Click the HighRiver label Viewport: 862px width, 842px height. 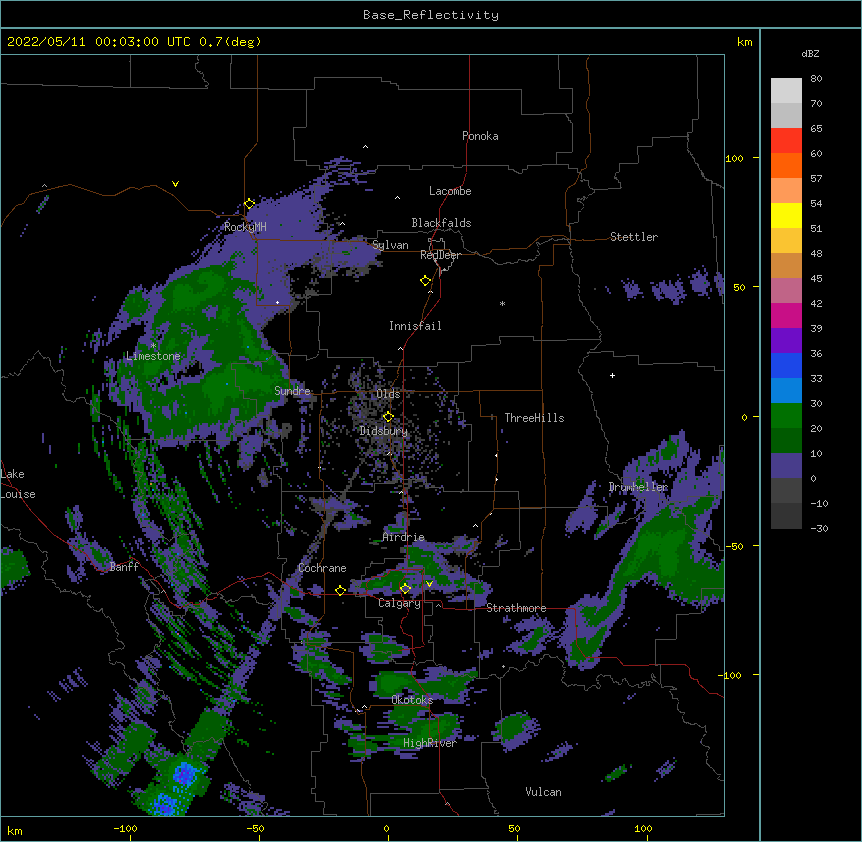(x=430, y=743)
